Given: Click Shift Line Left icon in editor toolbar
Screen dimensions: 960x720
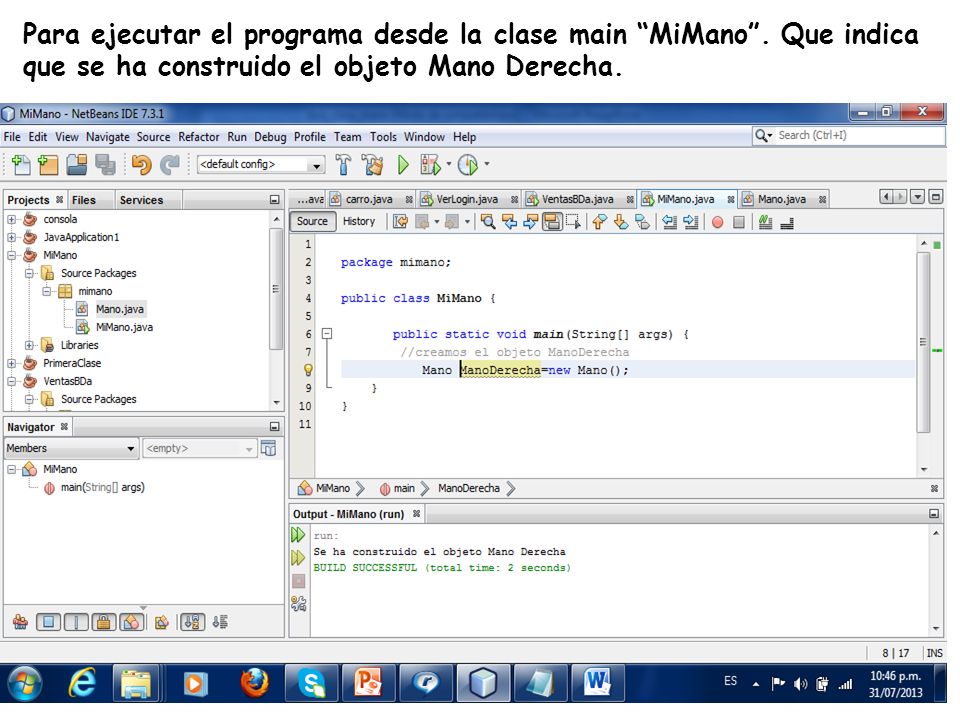Looking at the screenshot, I should click(x=669, y=222).
